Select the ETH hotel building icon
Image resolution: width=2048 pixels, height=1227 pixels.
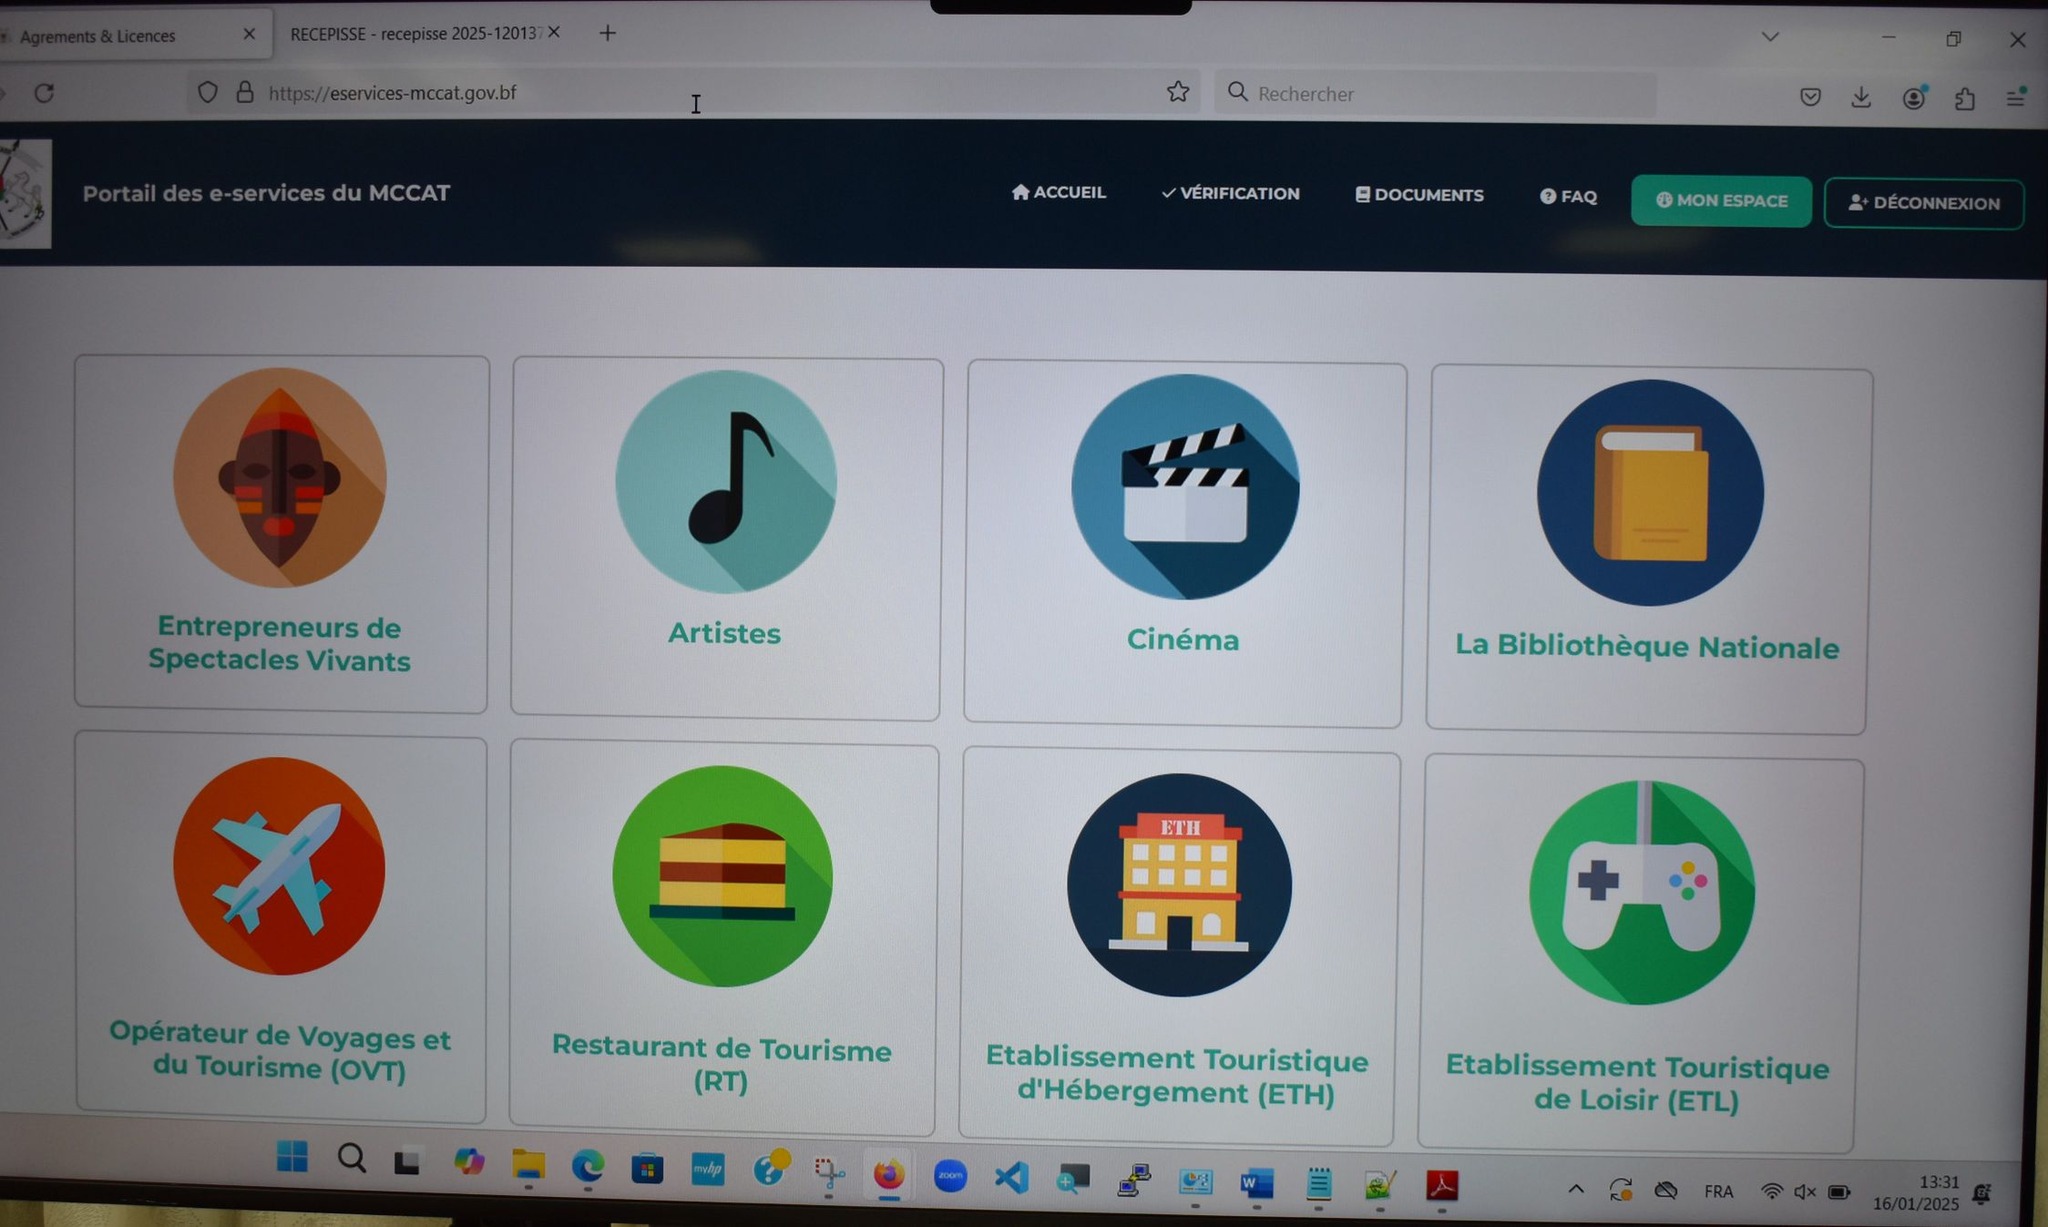pos(1179,885)
